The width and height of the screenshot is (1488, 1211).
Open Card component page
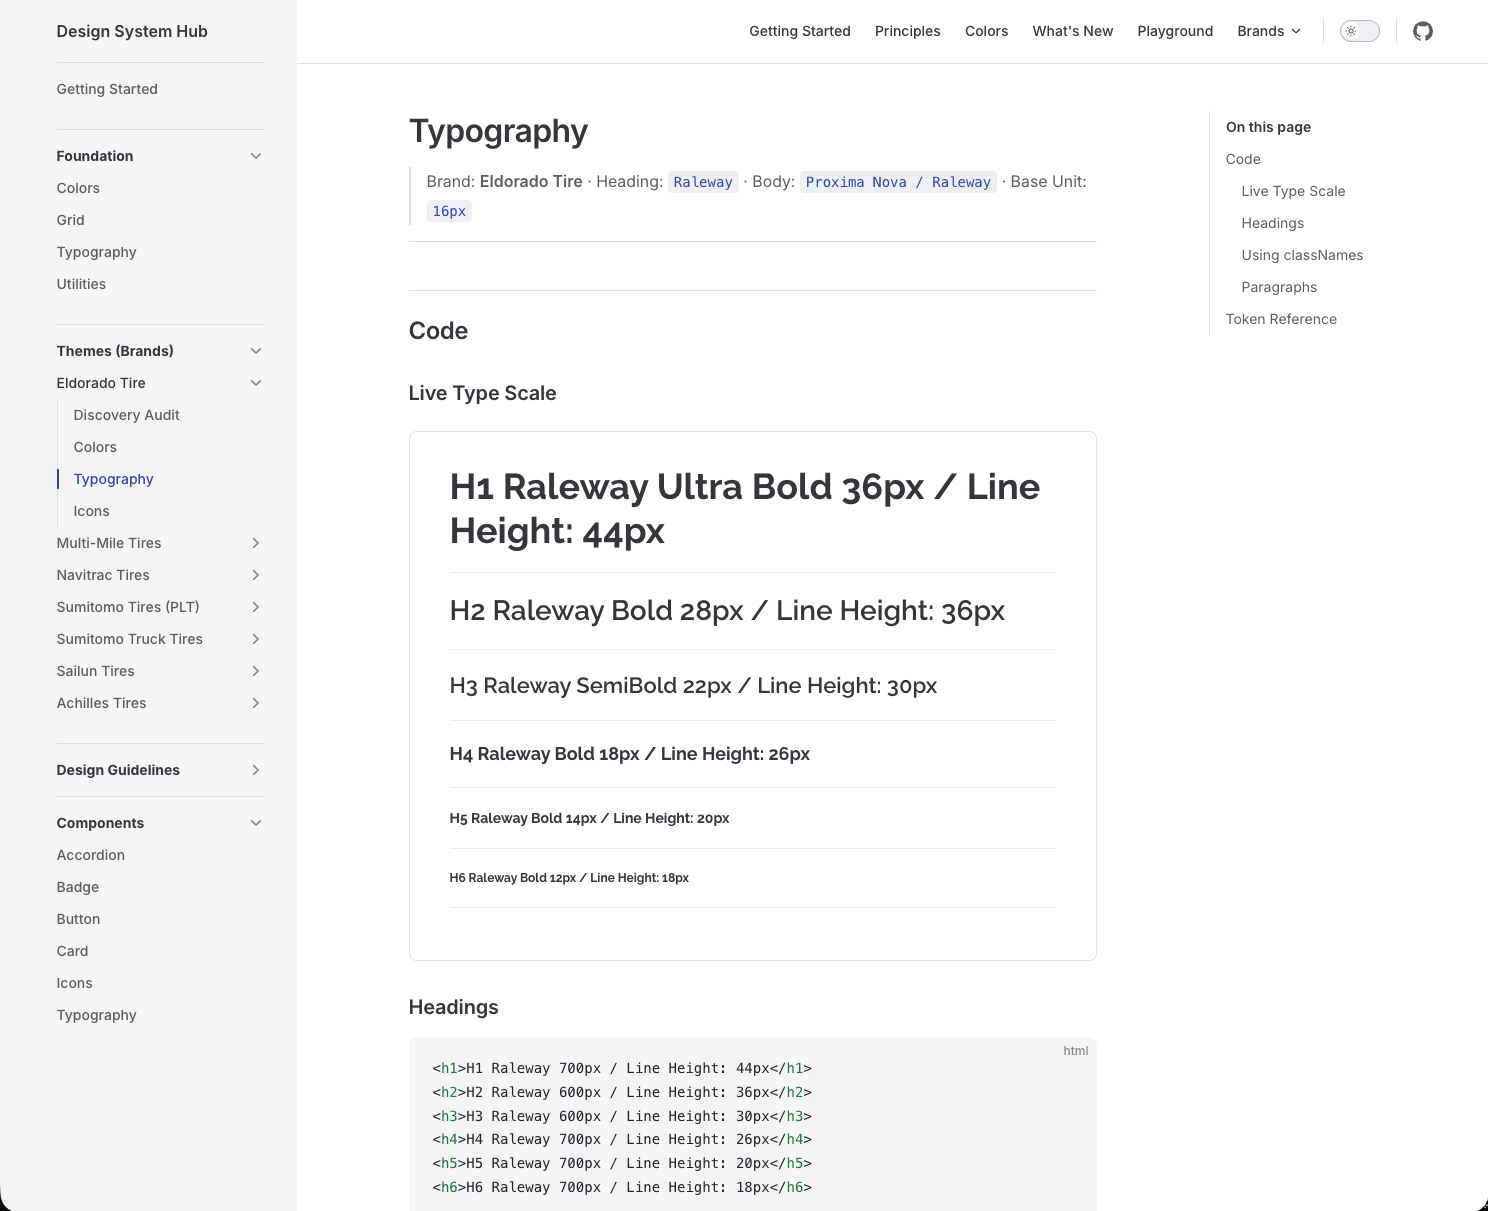(73, 951)
